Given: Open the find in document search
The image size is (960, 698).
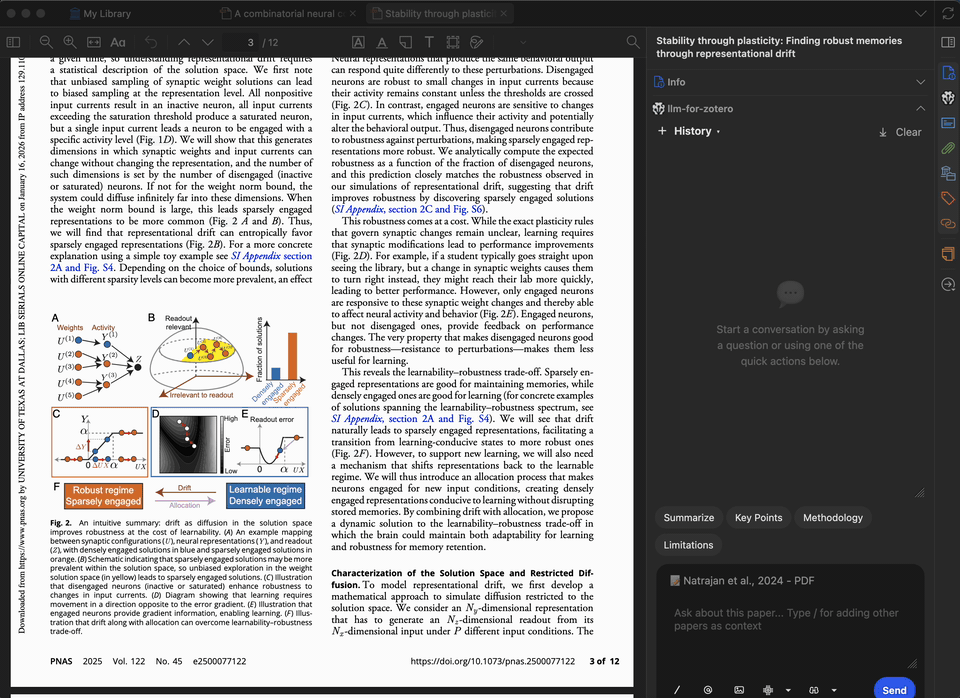Looking at the screenshot, I should click(632, 42).
